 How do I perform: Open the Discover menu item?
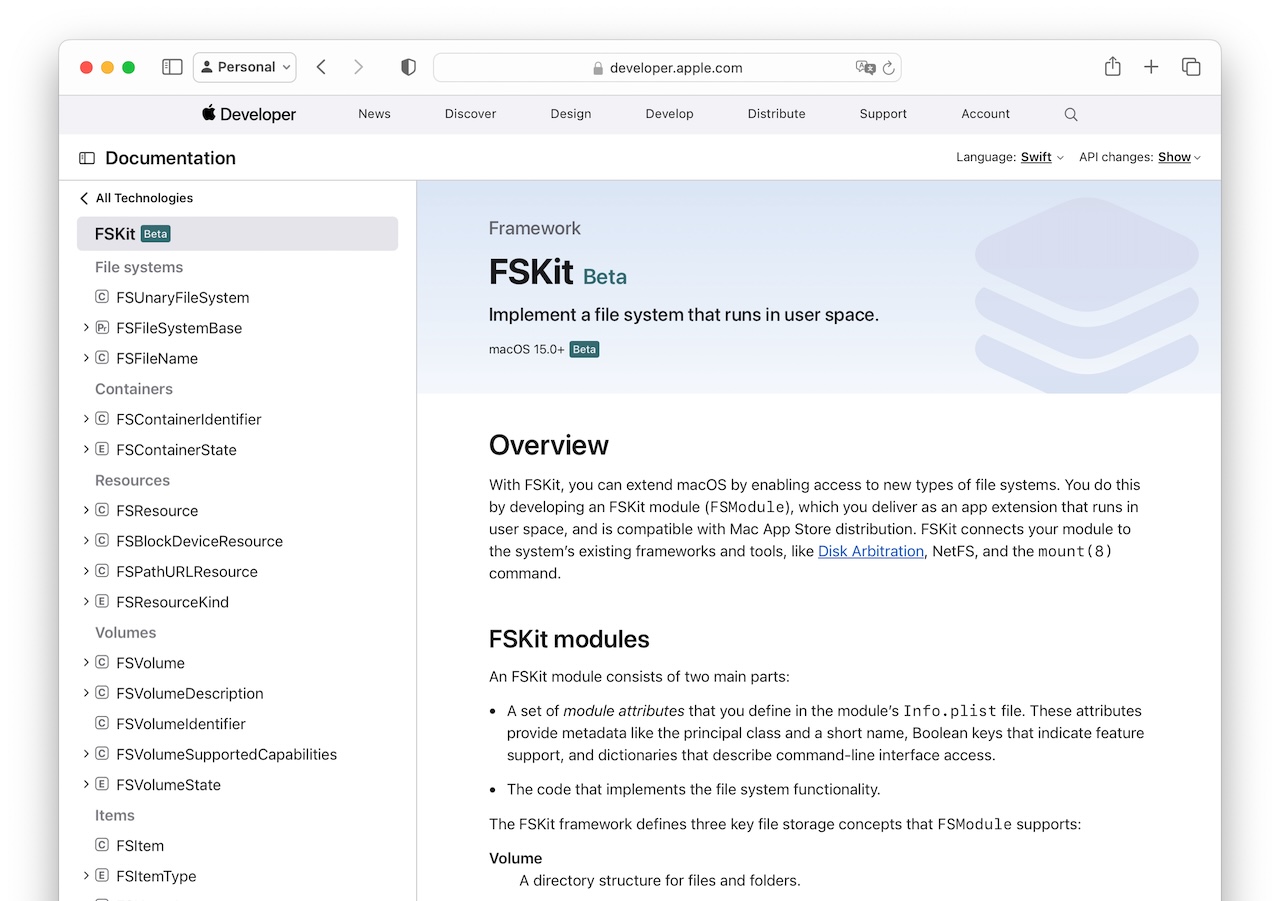click(470, 114)
